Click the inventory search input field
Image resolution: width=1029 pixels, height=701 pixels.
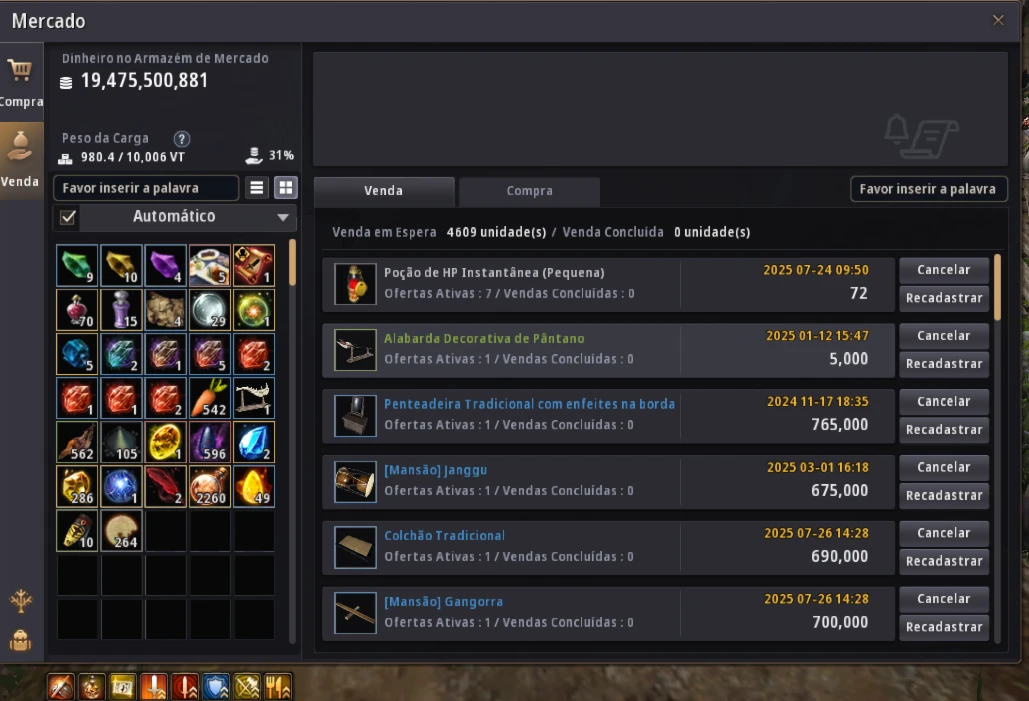point(146,188)
